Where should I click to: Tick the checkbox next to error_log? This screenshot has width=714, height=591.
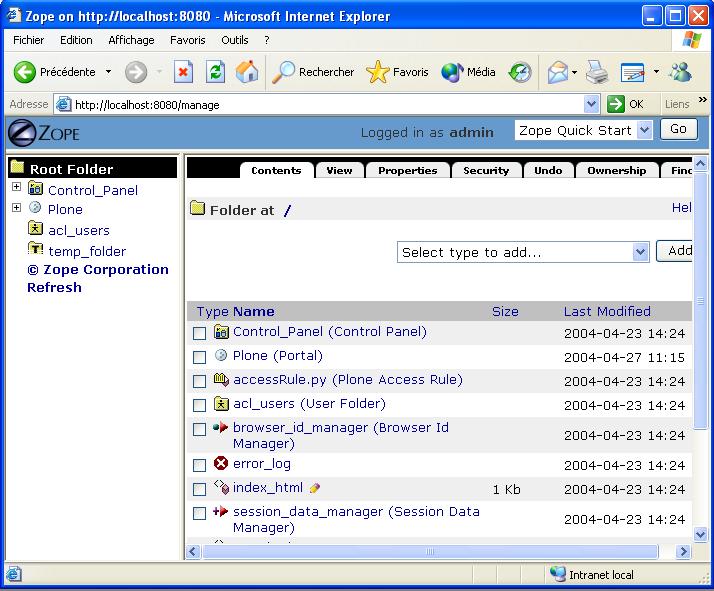tap(200, 465)
